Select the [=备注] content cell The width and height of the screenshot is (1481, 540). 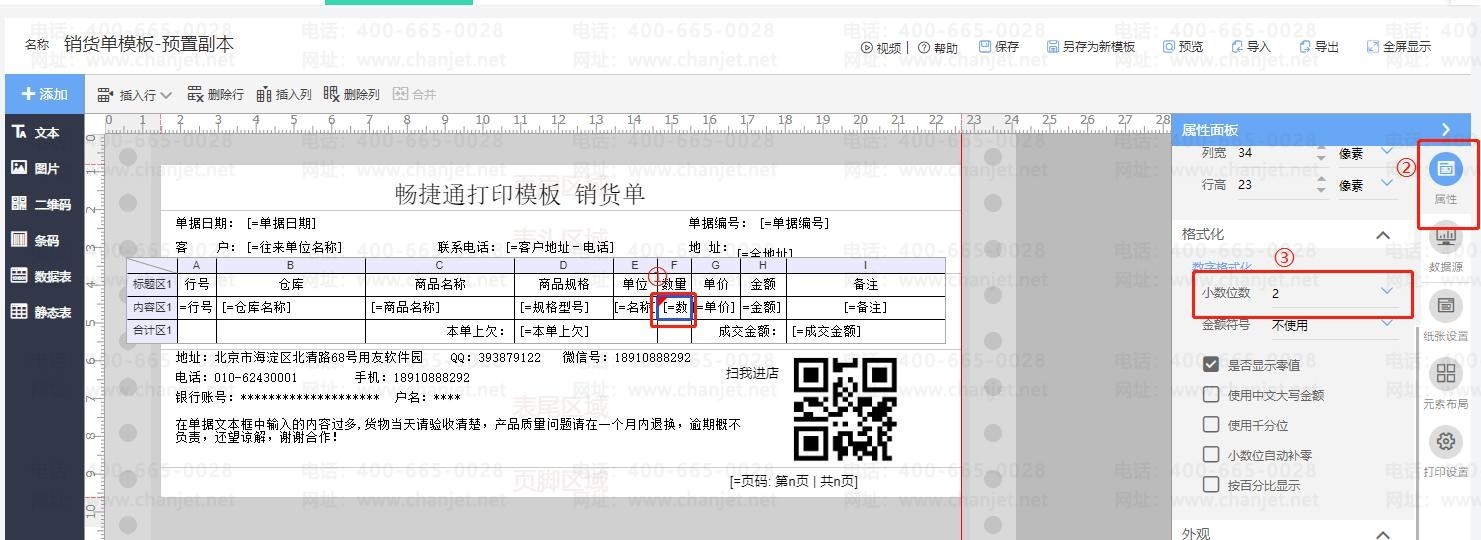point(865,307)
